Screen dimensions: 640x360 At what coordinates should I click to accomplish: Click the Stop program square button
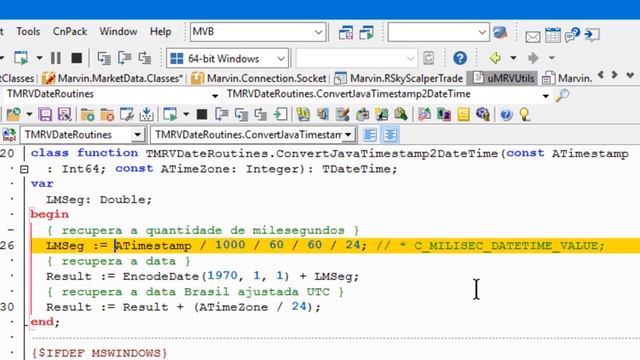coord(76,58)
